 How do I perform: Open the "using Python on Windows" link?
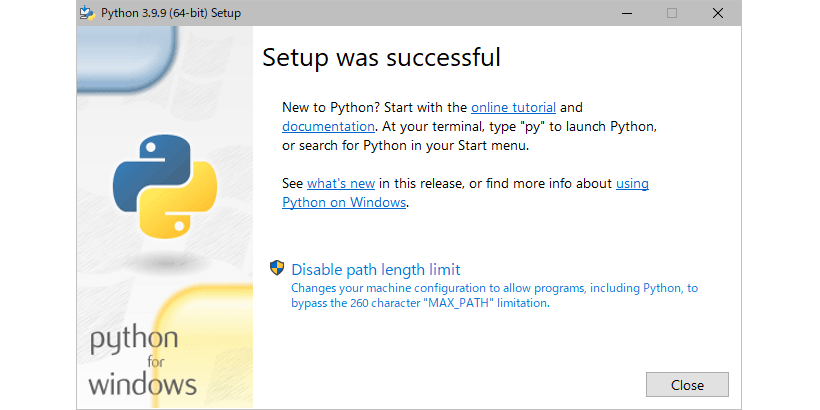coord(344,202)
